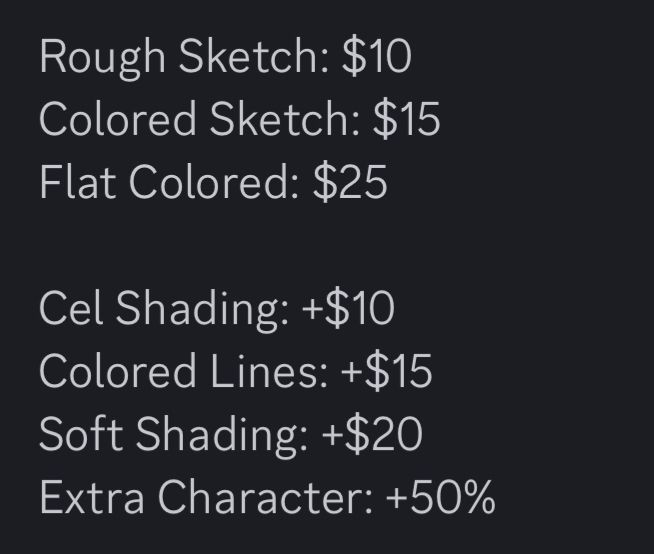Click the +$15 price for Colored Lines
This screenshot has height=554, width=654.
[x=386, y=371]
